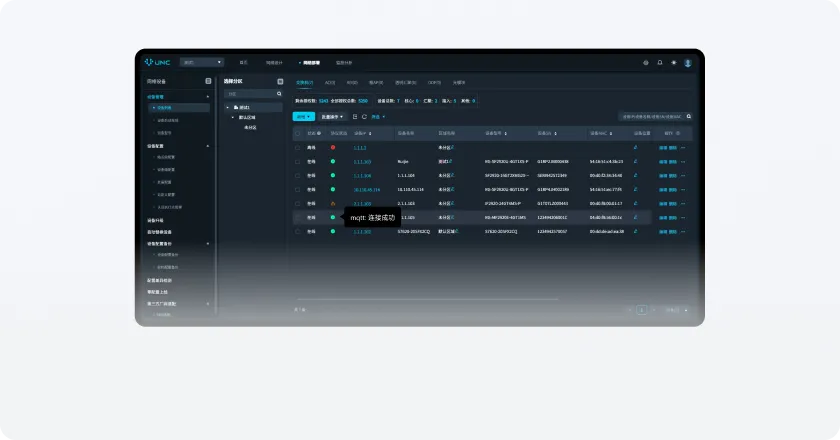This screenshot has width=840, height=440.
Task: Open the cyan add button dropdown
Action: [x=304, y=116]
